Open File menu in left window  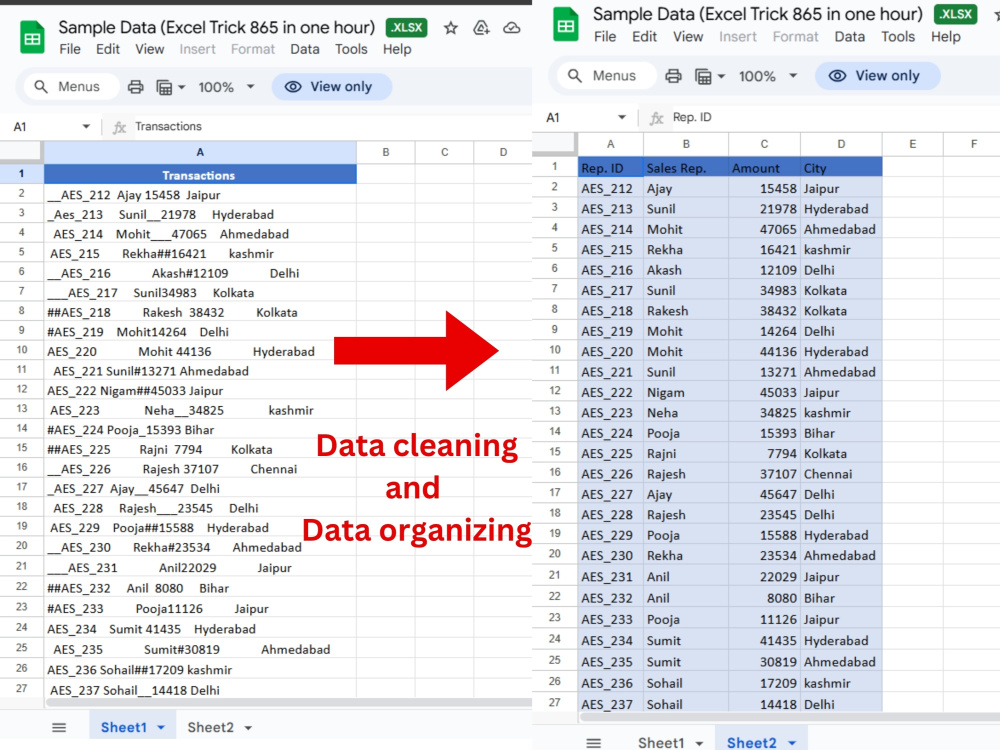pos(70,49)
